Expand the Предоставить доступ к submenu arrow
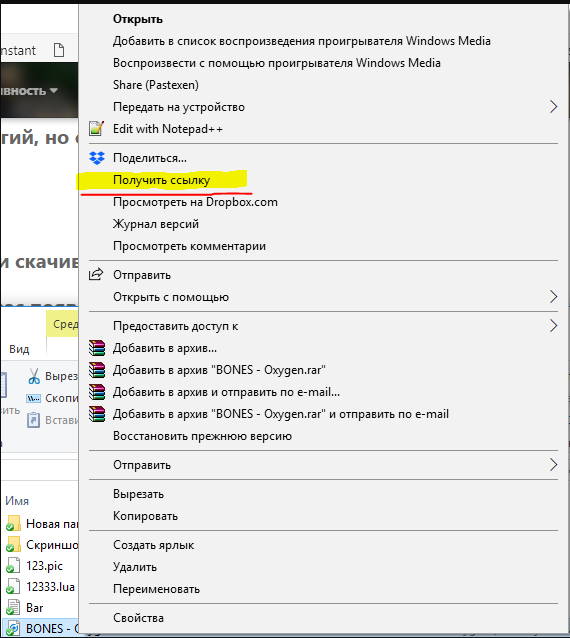The image size is (570, 638). point(553,326)
